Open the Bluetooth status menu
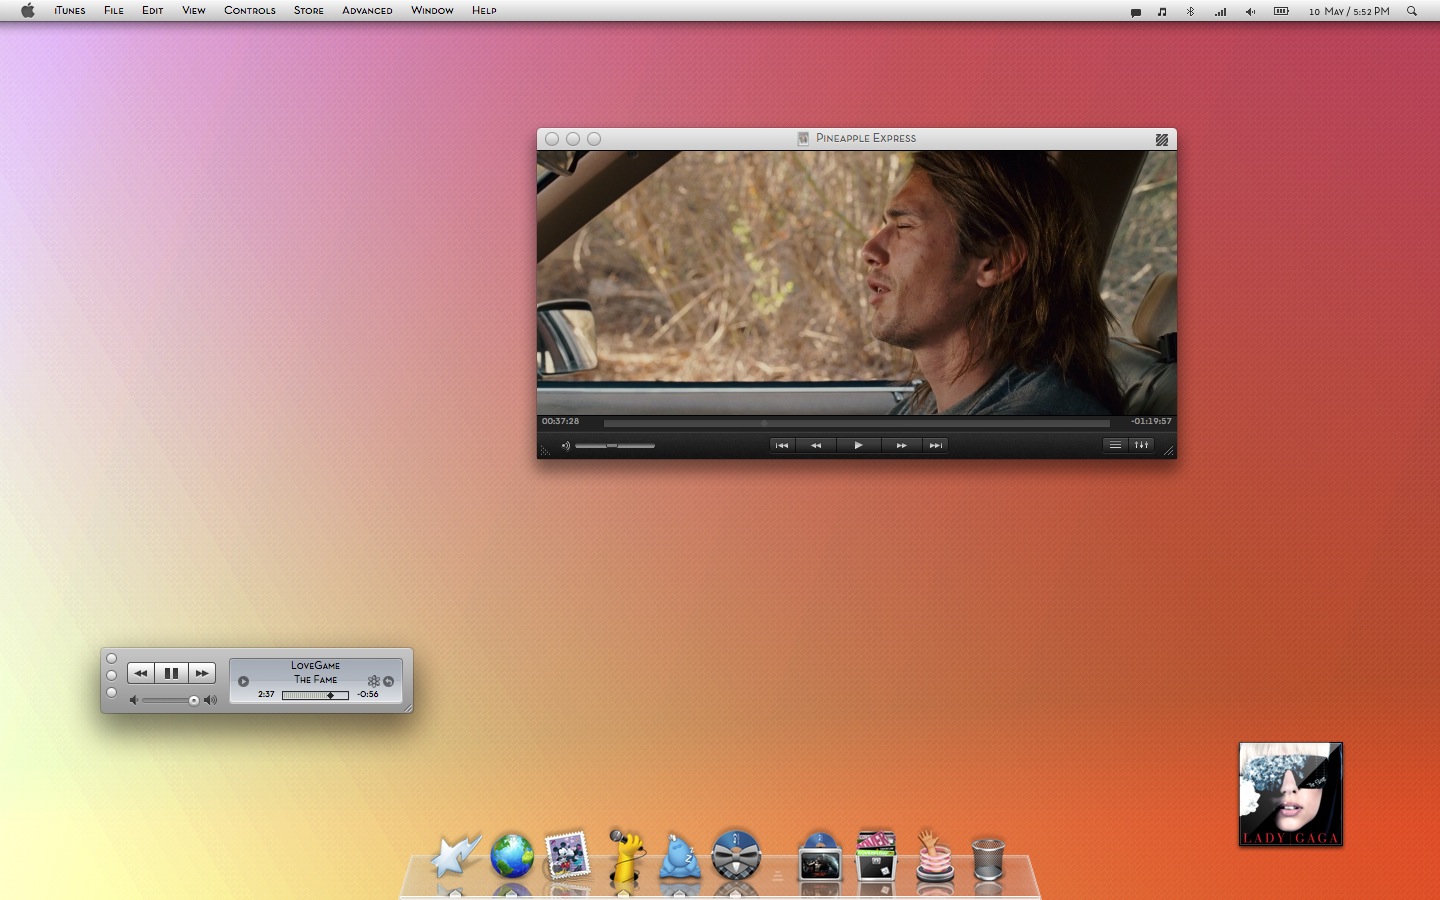This screenshot has width=1440, height=900. click(1190, 11)
